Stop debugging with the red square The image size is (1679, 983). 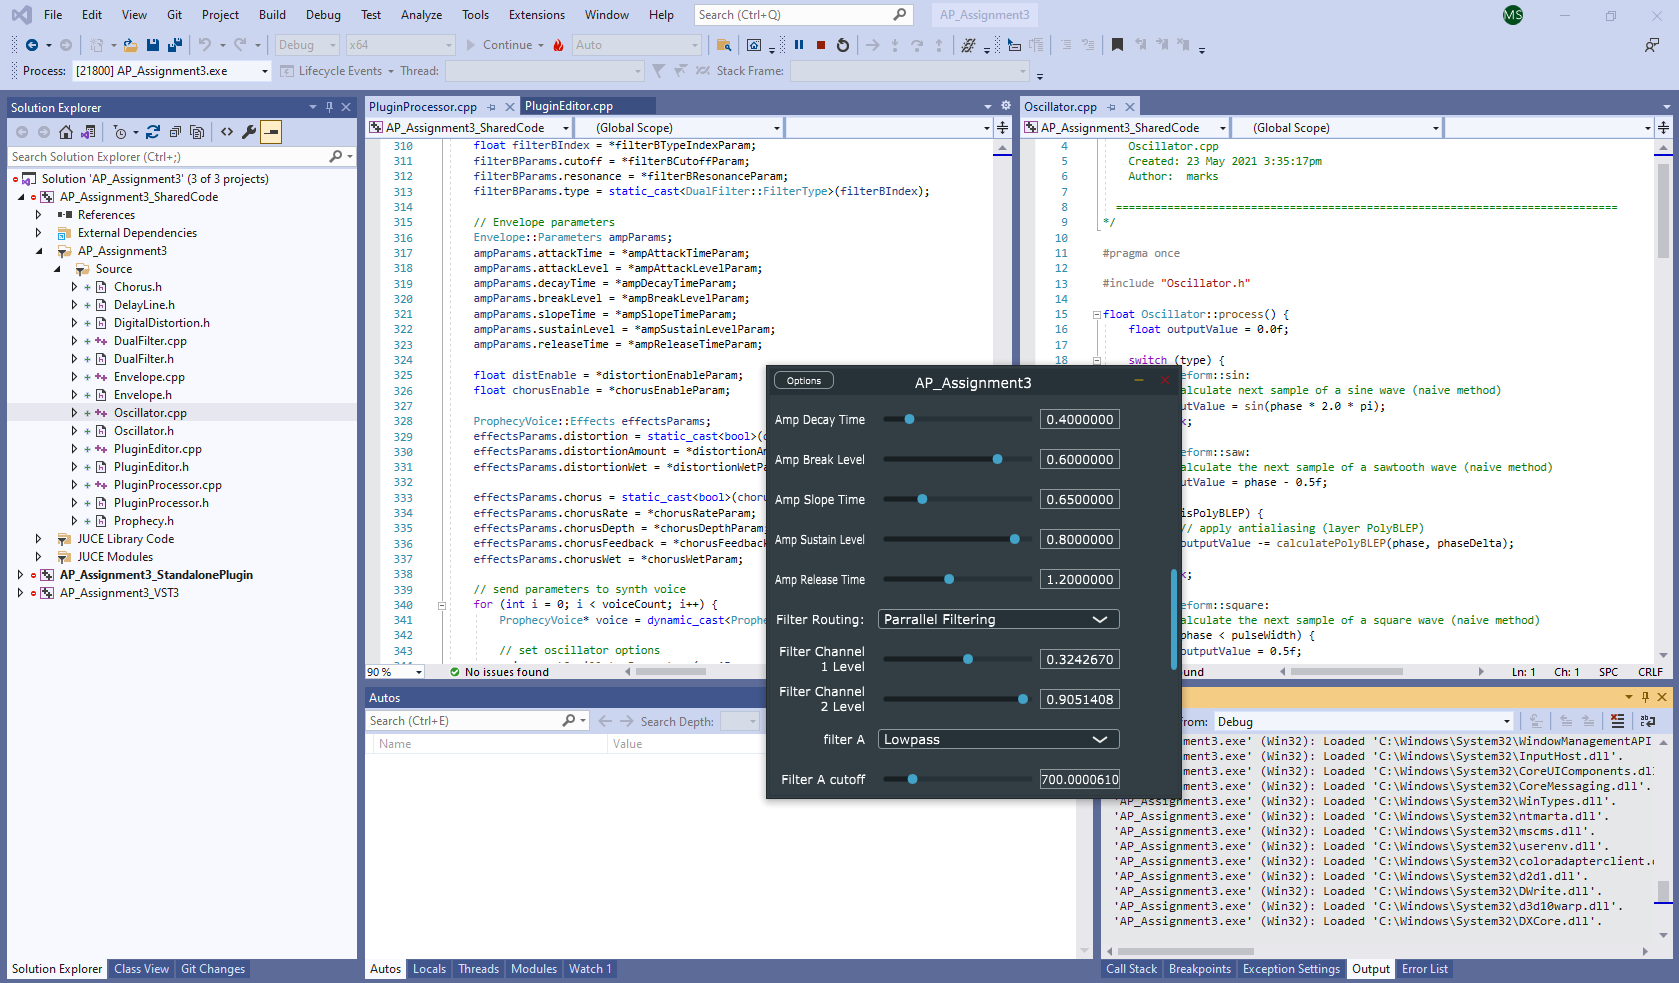pos(821,45)
